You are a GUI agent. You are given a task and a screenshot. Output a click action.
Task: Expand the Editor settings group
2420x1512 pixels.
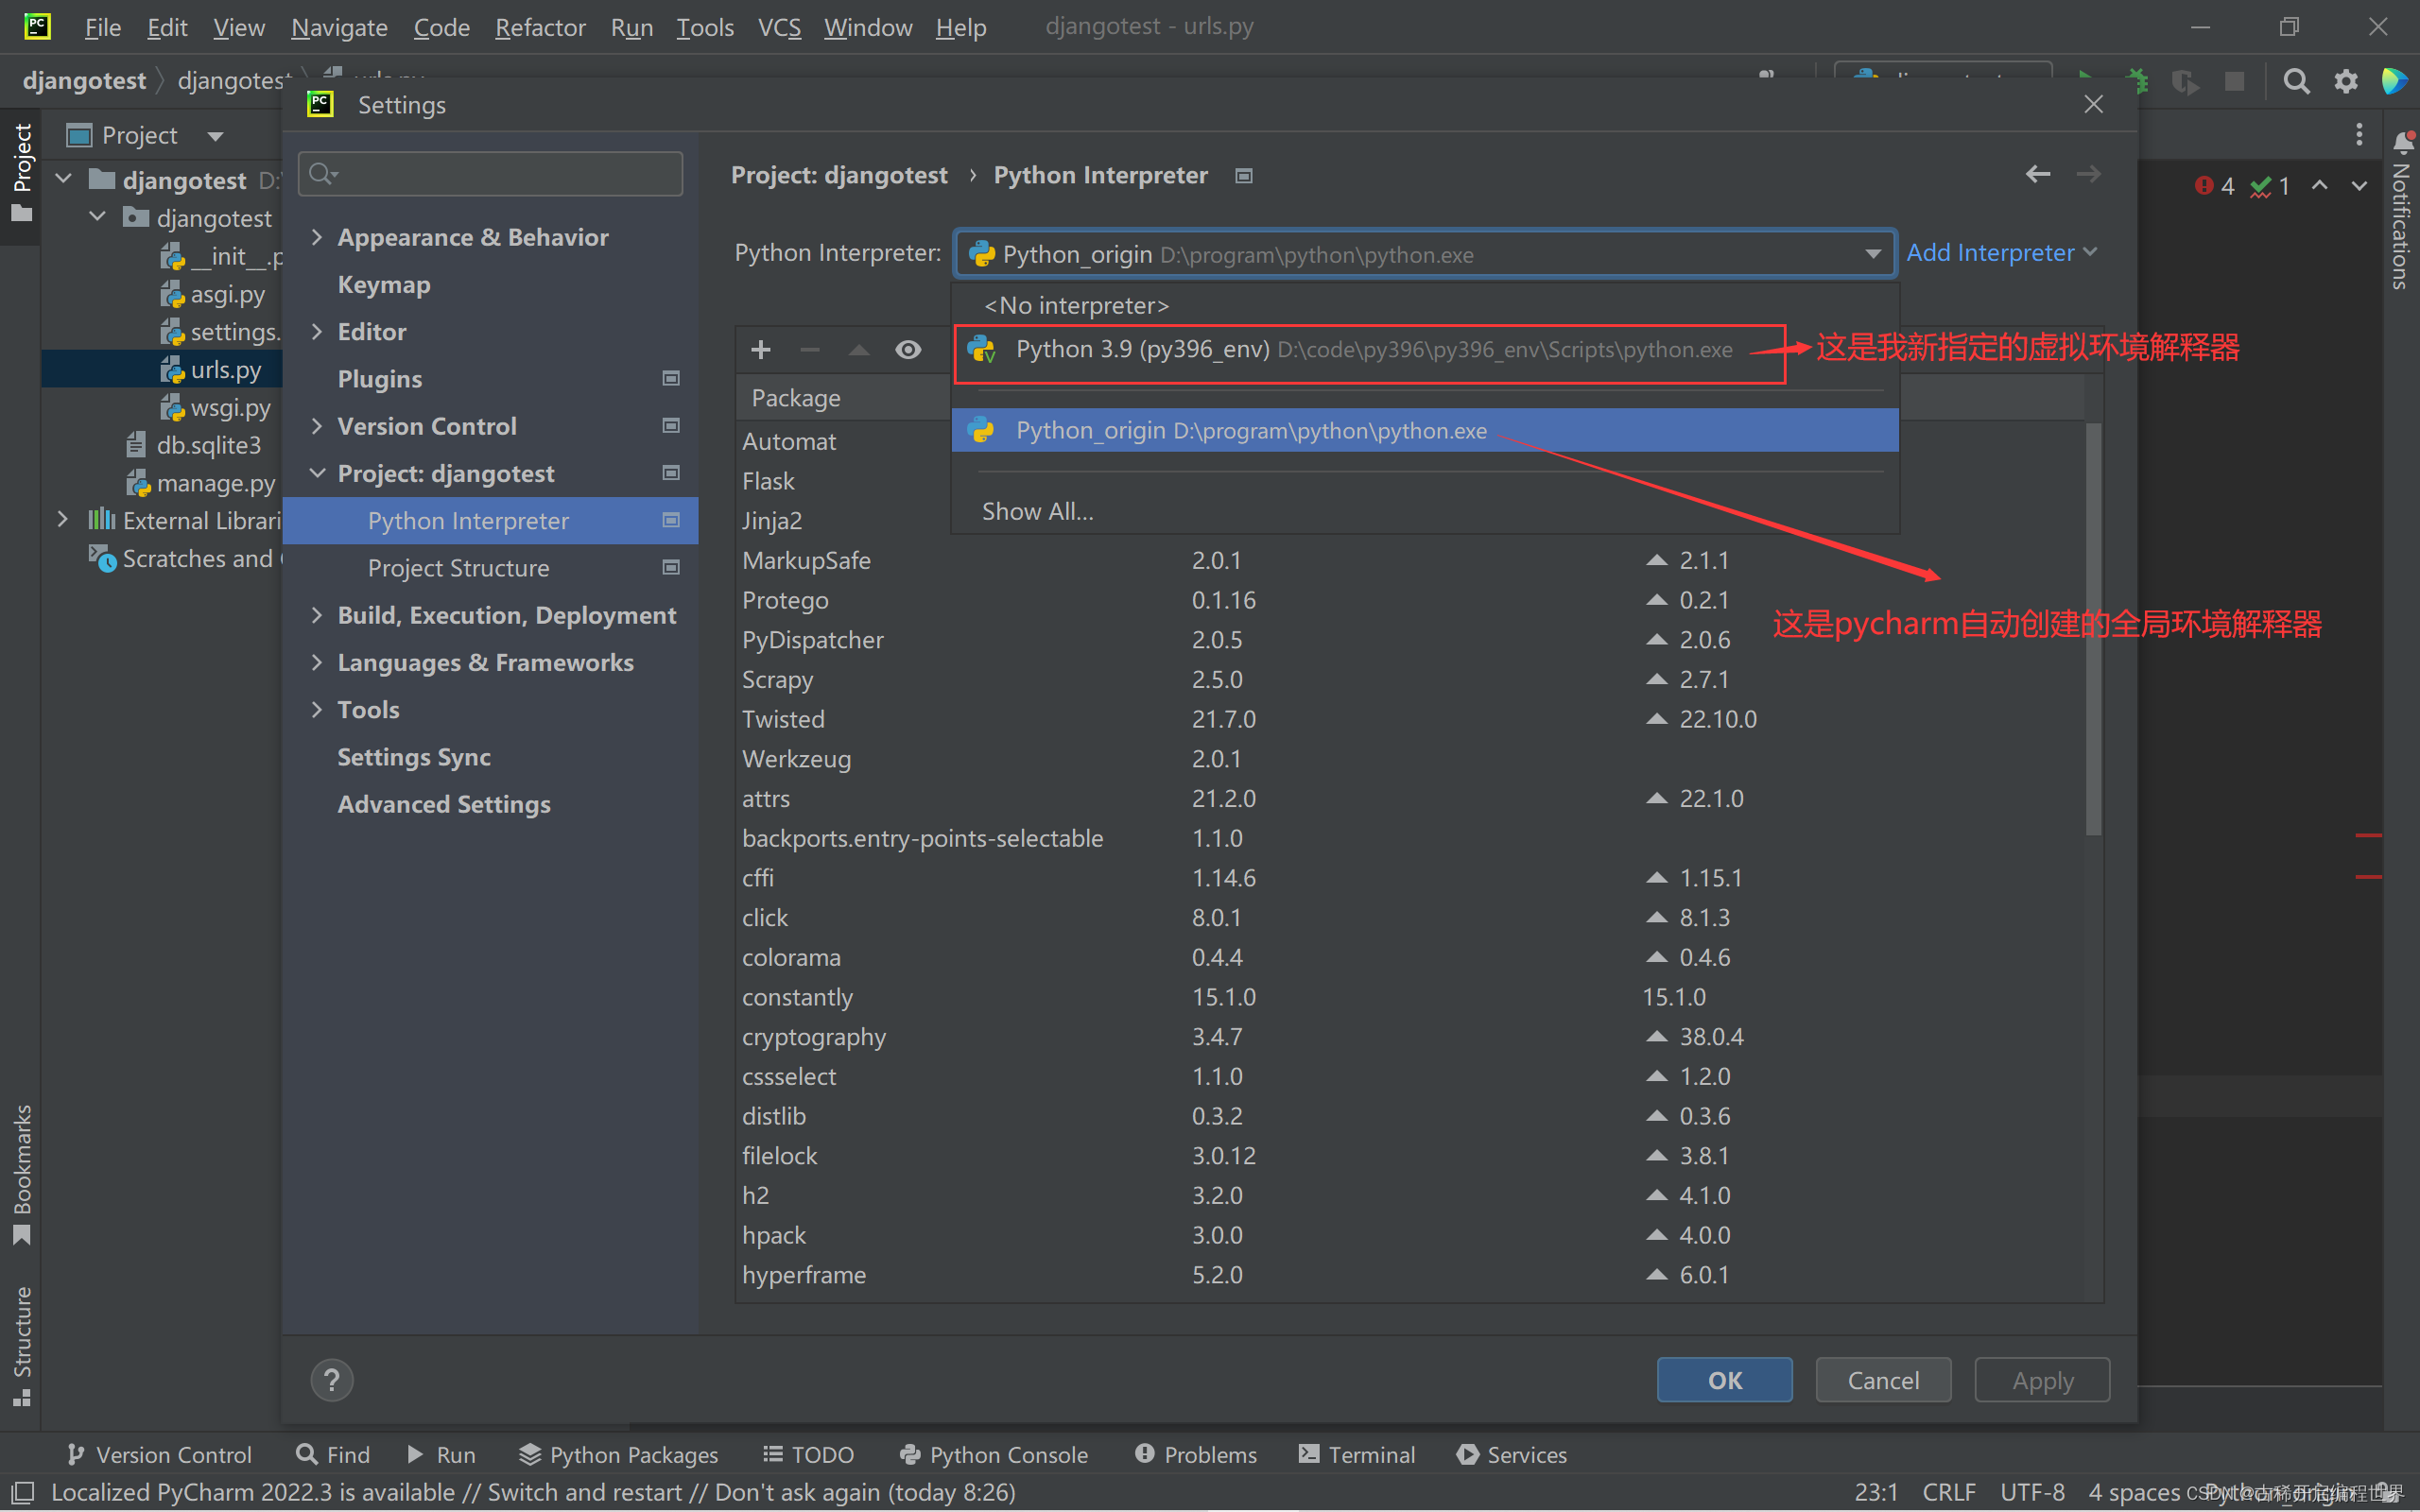[x=317, y=331]
